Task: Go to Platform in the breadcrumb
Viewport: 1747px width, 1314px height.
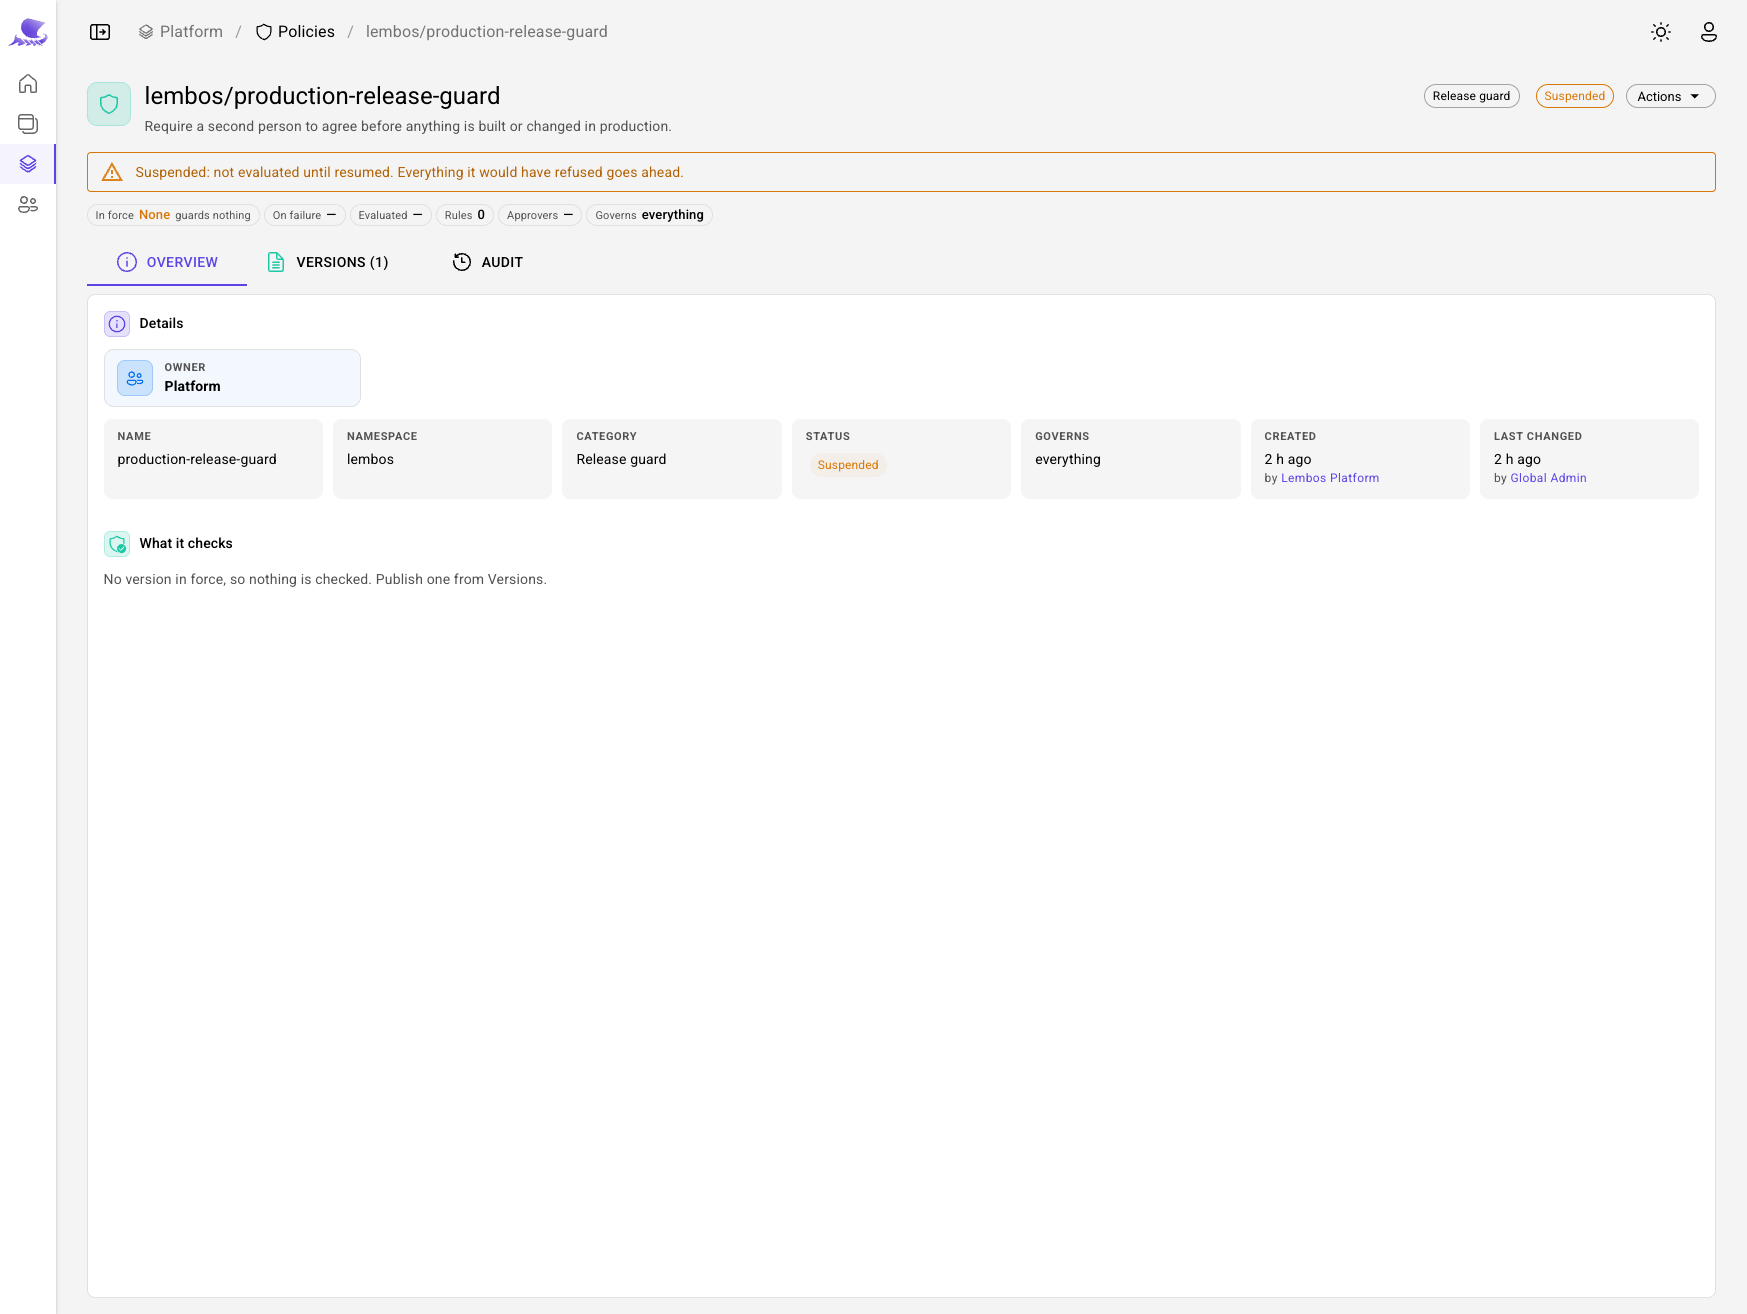Action: coord(181,32)
